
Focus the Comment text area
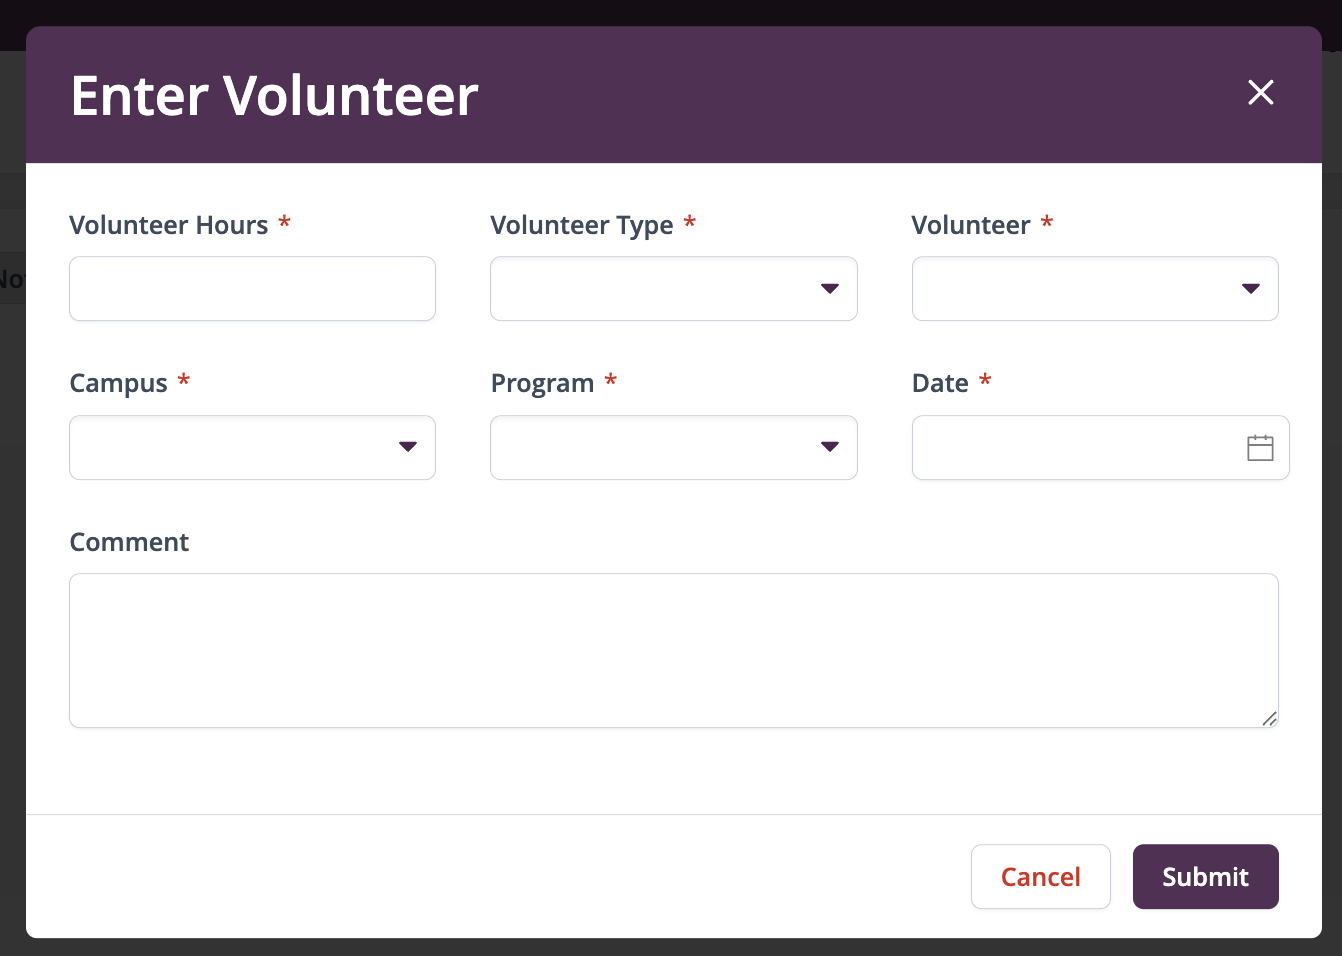coord(674,650)
